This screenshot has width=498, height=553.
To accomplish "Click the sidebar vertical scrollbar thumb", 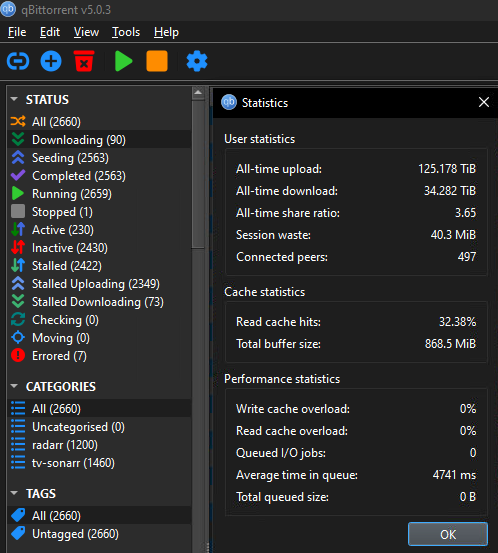I will 198,174.
